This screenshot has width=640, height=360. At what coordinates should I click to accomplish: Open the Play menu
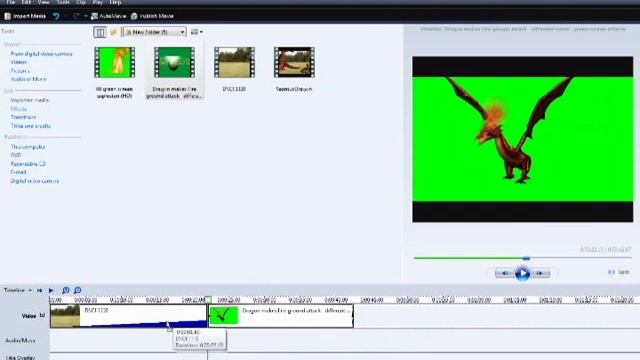pos(98,2)
